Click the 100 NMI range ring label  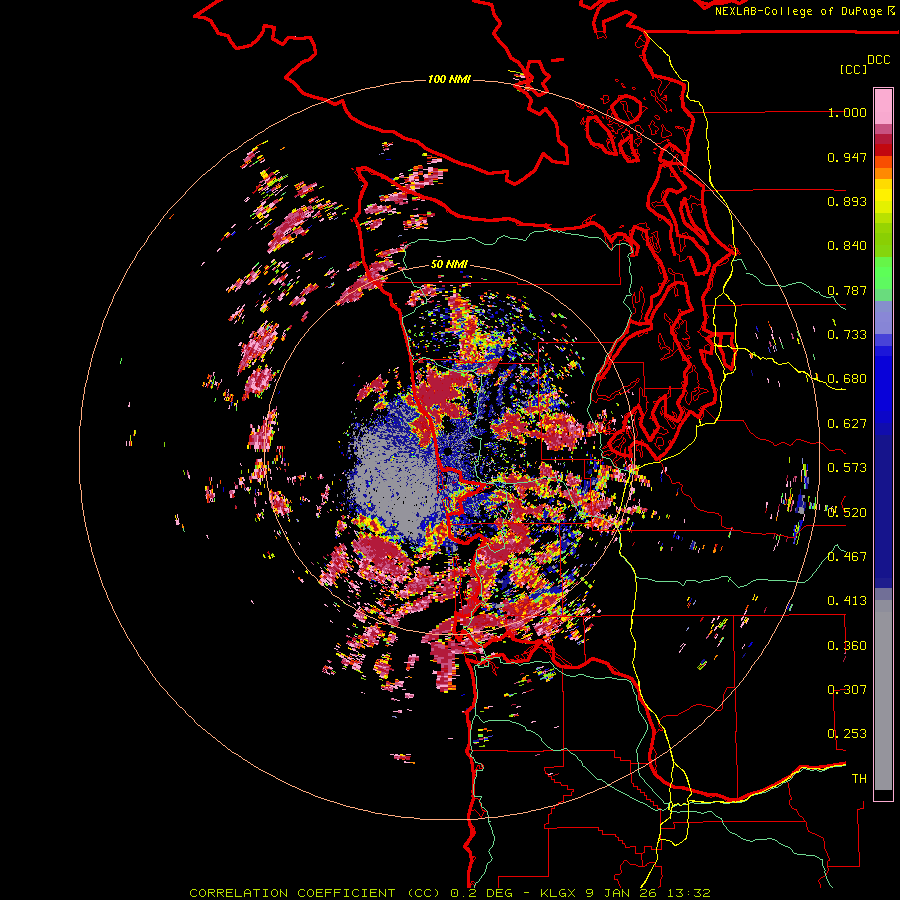click(x=449, y=79)
